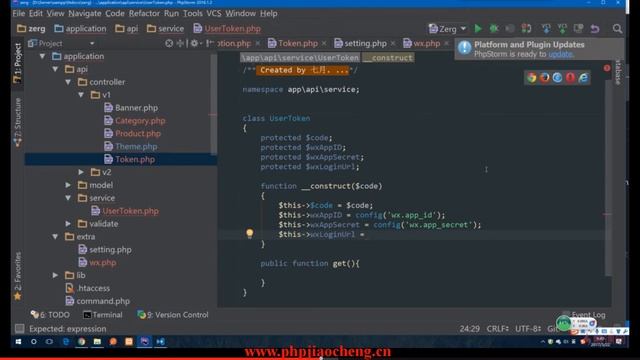
Task: Select command.php in the project tree
Action: [x=98, y=301]
